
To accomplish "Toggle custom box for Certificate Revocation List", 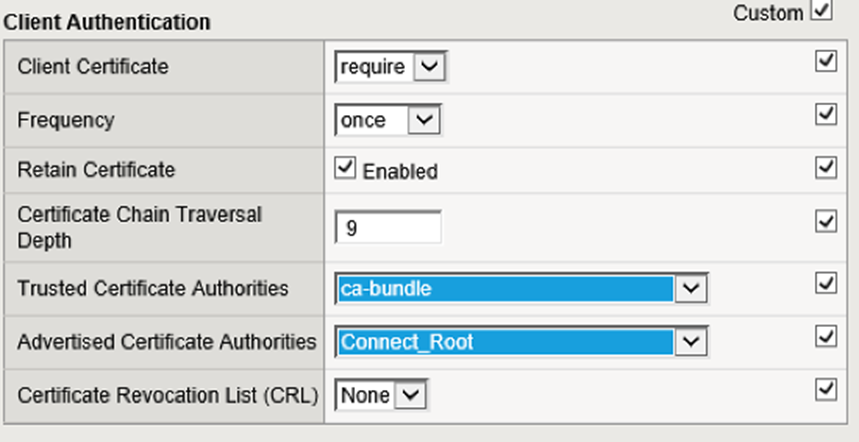I will (826, 389).
